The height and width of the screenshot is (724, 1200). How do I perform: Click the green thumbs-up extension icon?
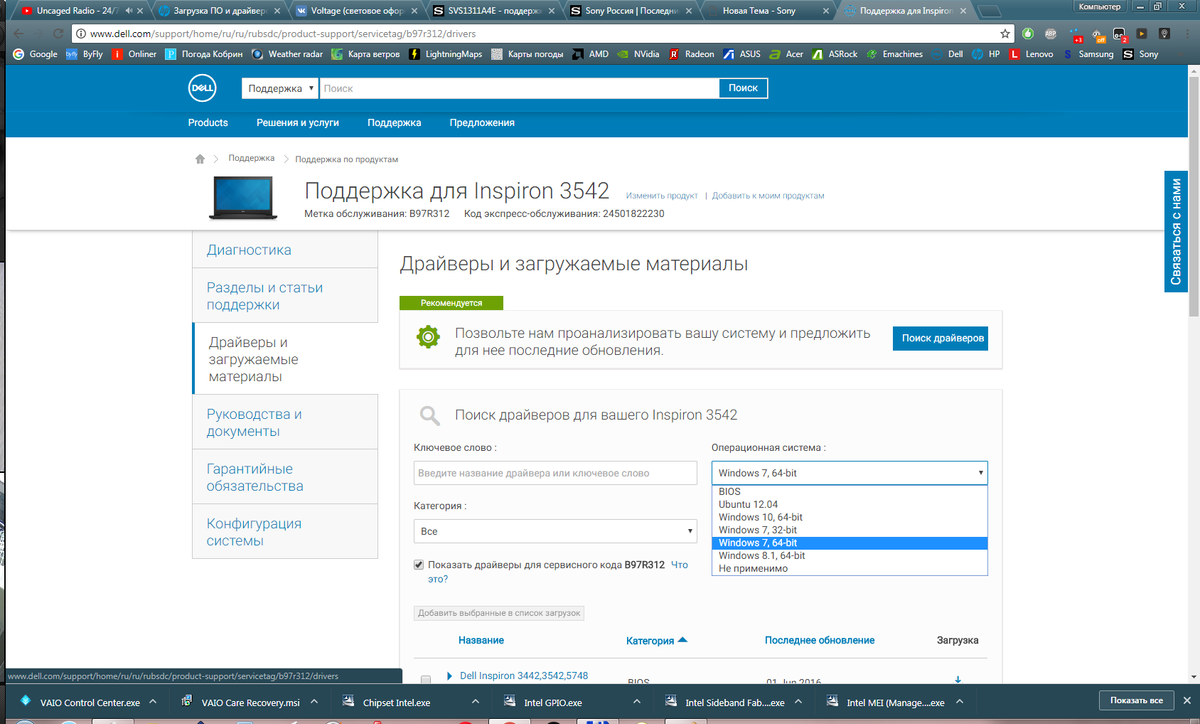1028,33
